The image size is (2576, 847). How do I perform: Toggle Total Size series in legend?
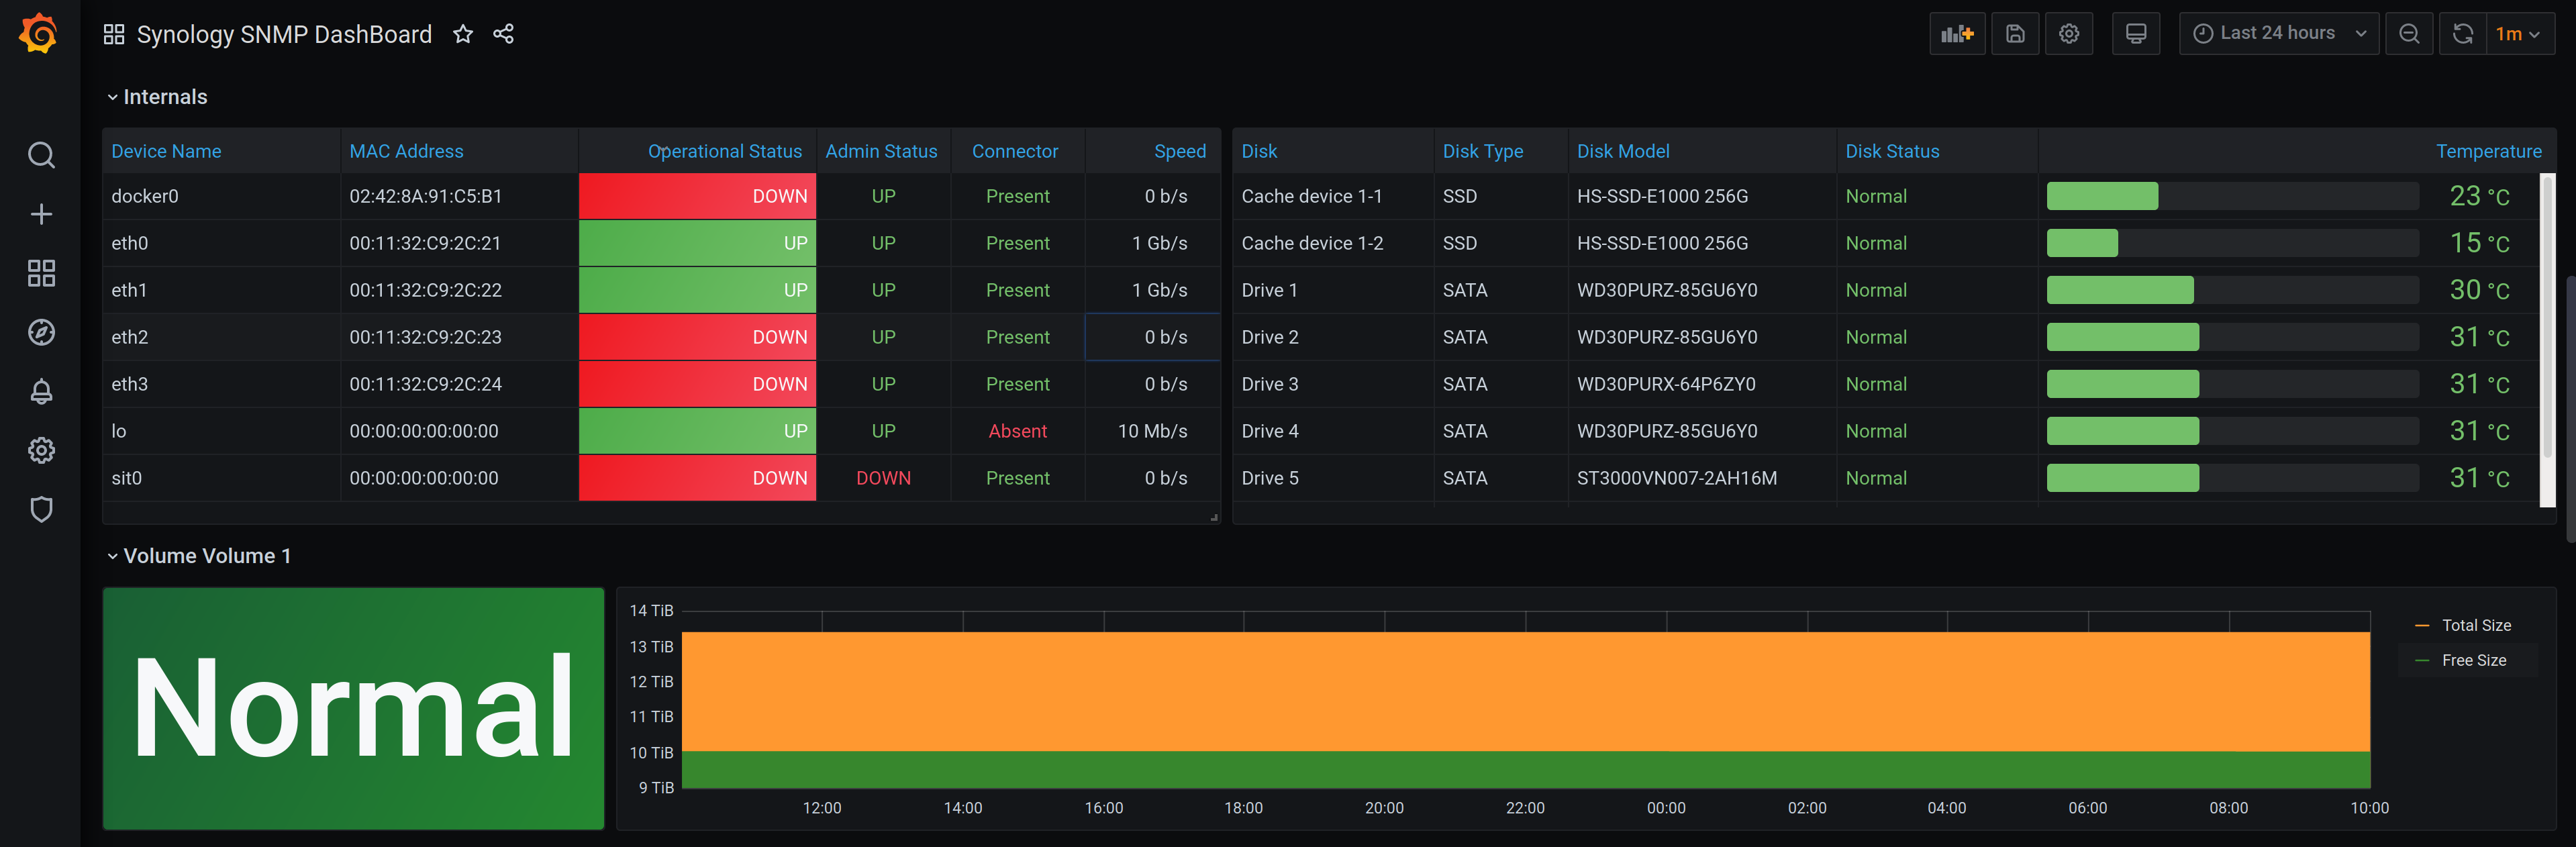(2475, 625)
